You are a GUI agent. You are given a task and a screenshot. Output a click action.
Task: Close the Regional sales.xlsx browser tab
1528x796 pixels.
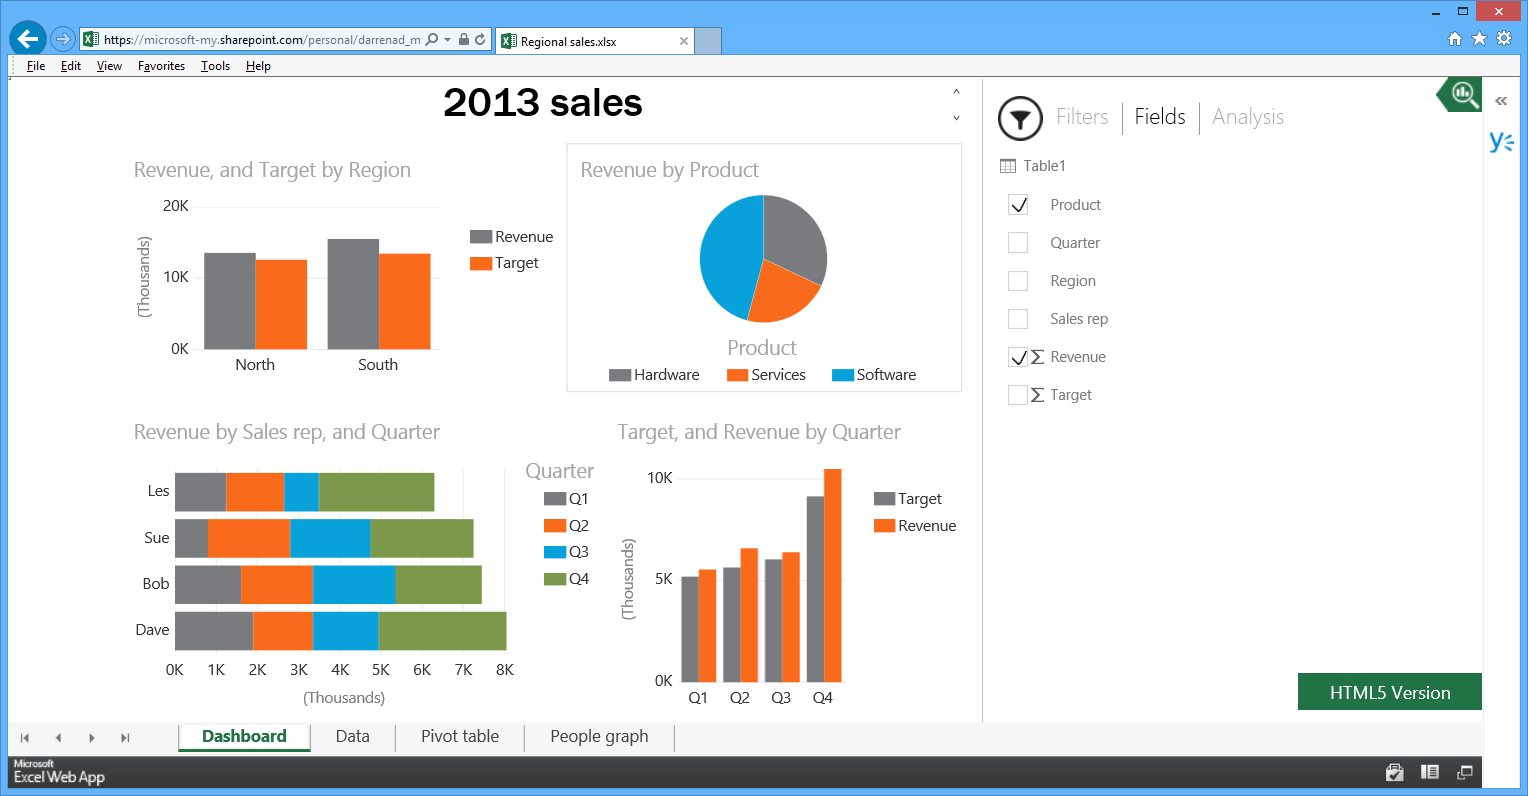click(684, 41)
